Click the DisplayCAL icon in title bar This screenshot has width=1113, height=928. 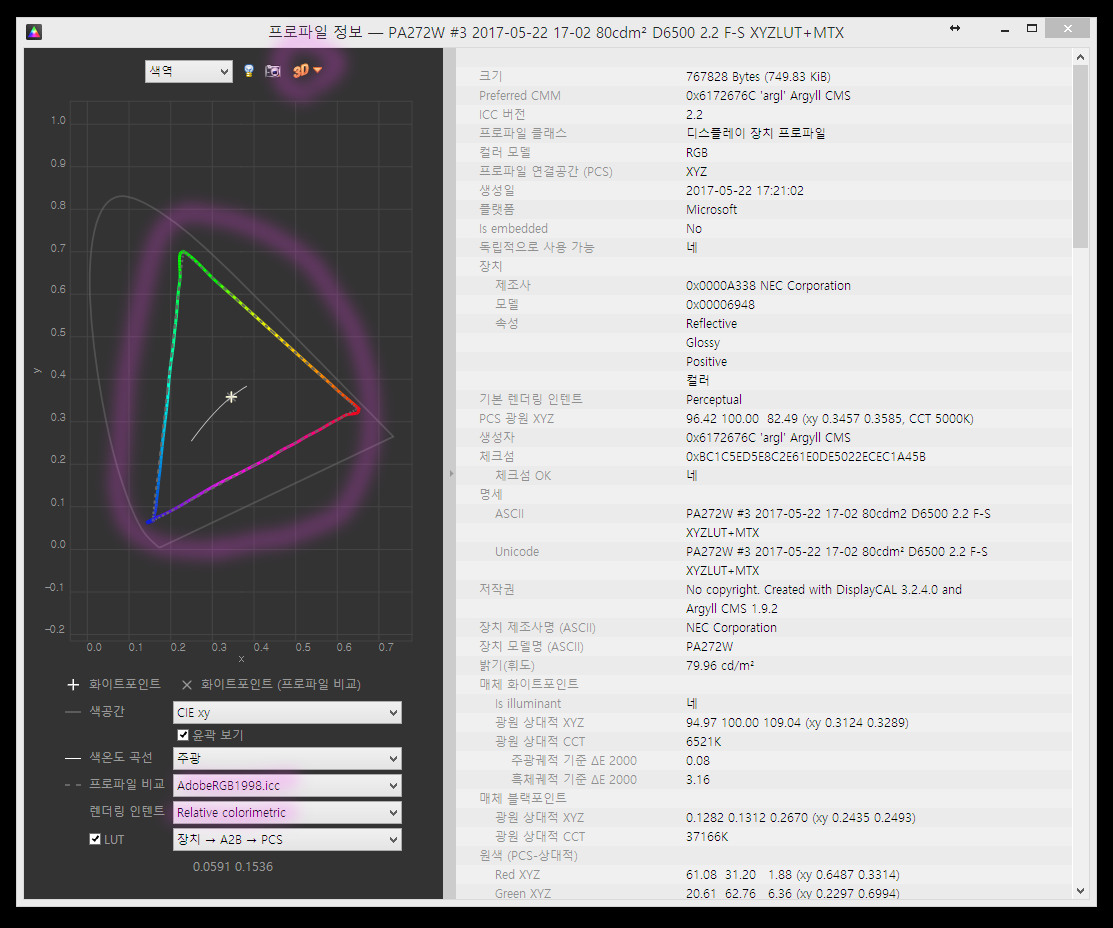tap(34, 32)
